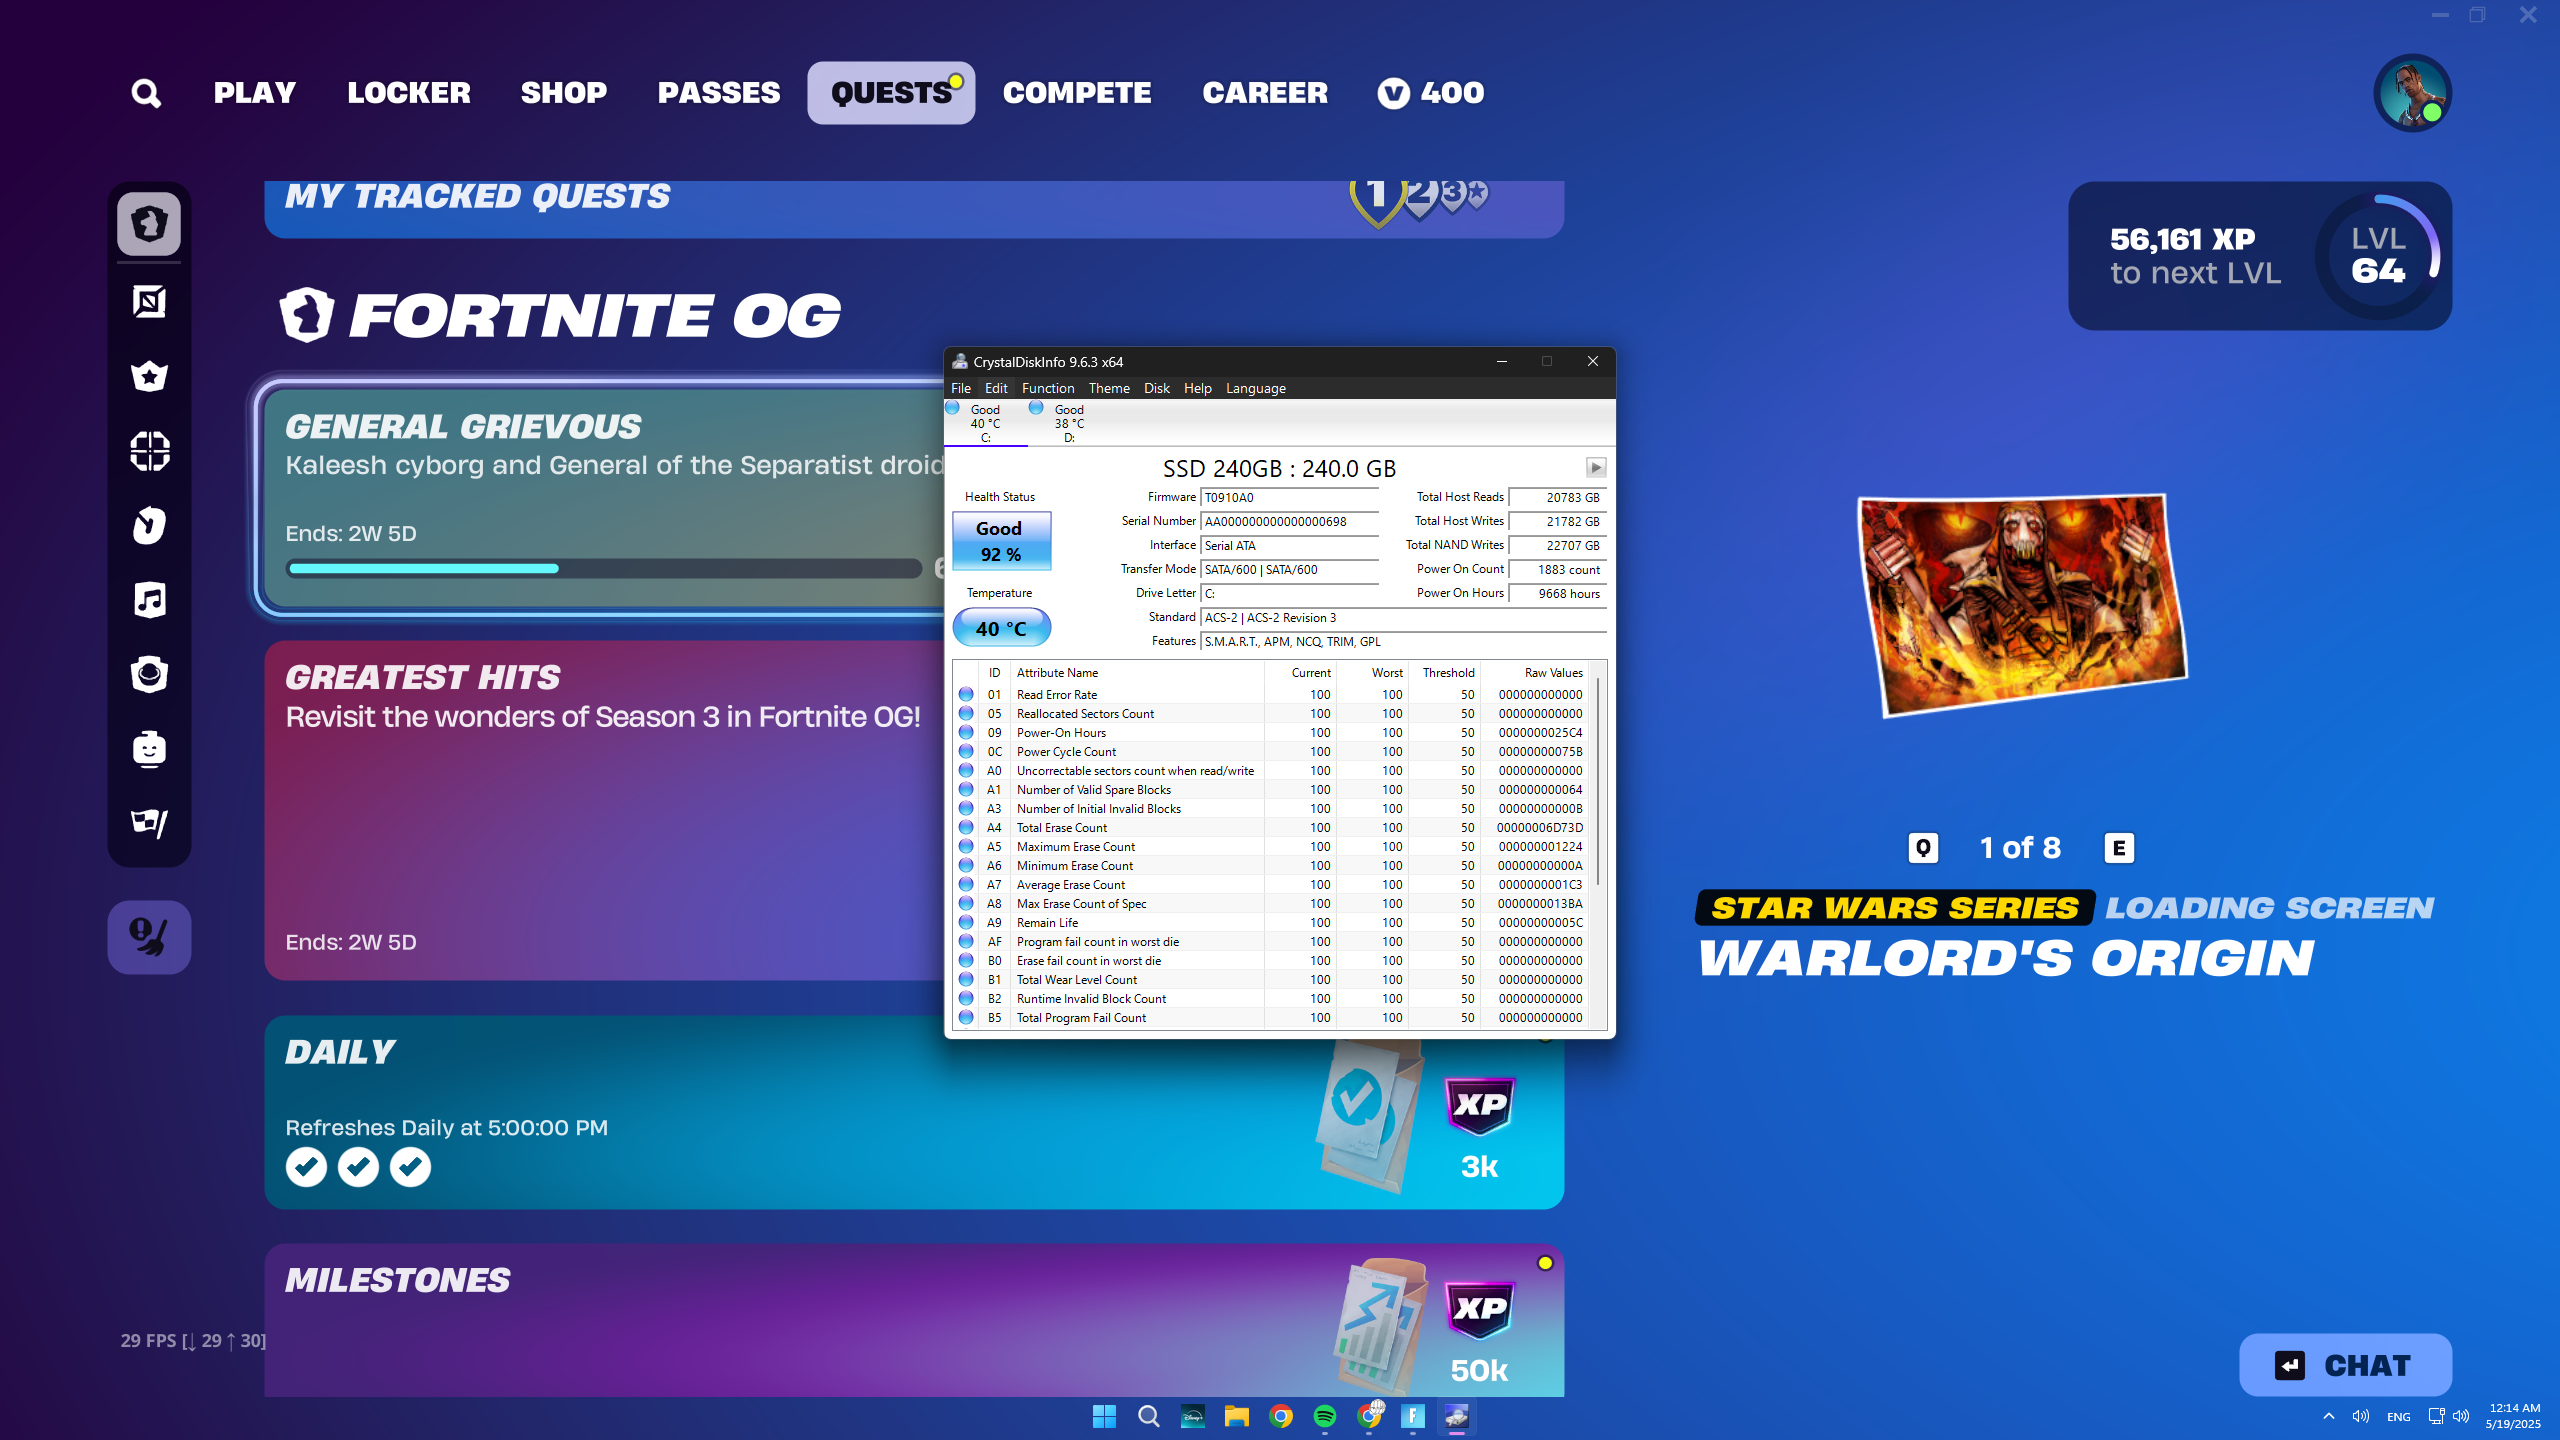Click the 40 °C temperature button
The image size is (2560, 1440).
tap(1000, 628)
